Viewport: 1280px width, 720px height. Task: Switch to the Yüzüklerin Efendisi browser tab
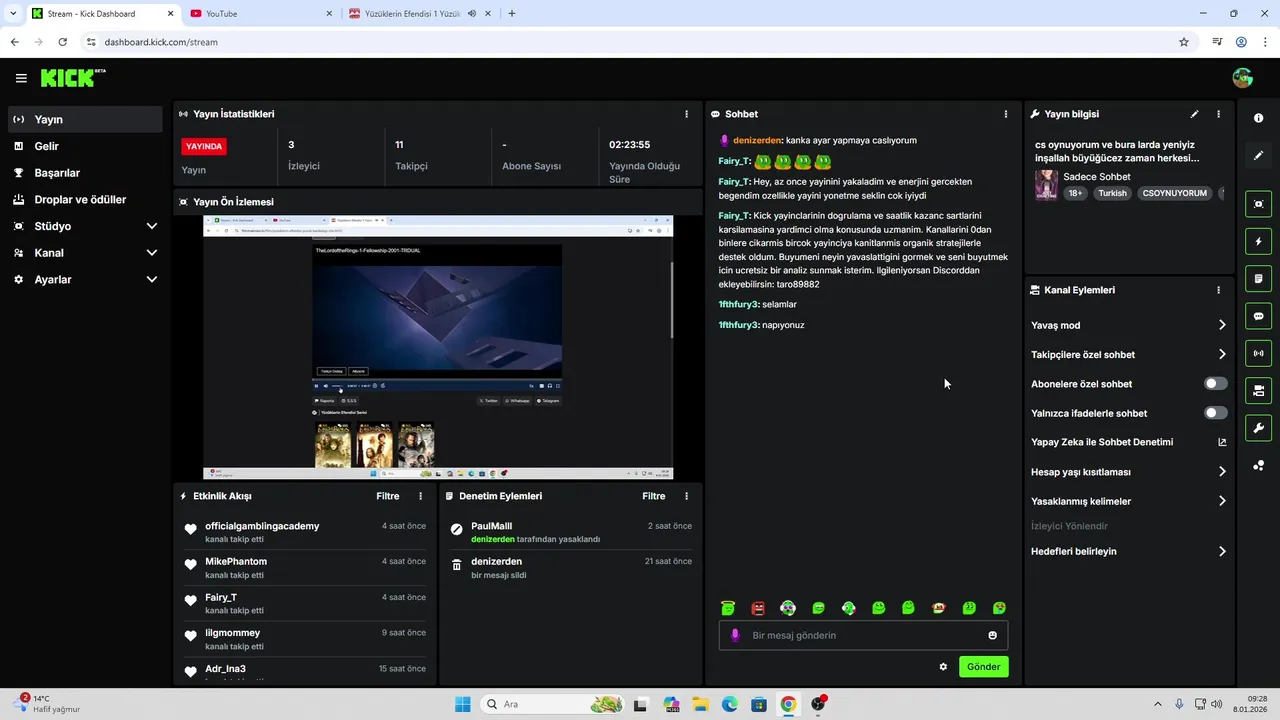(420, 14)
